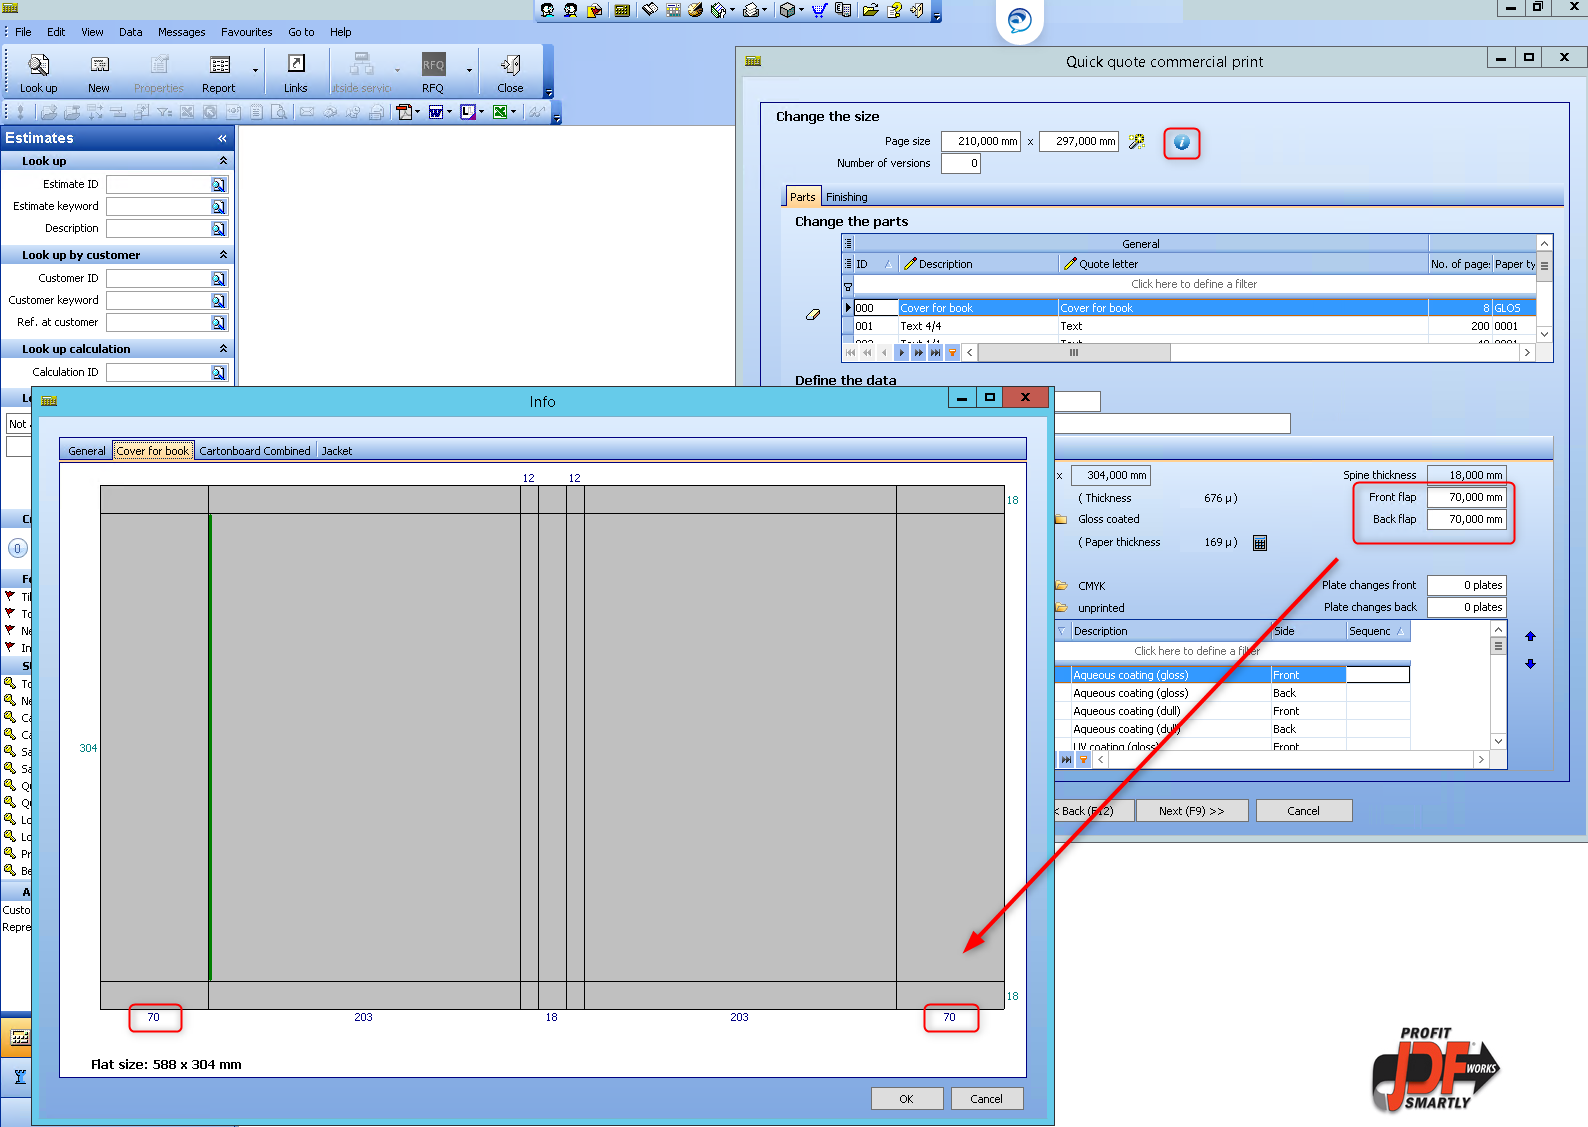Click the RFQ toolbar icon
The width and height of the screenshot is (1588, 1127).
click(433, 73)
